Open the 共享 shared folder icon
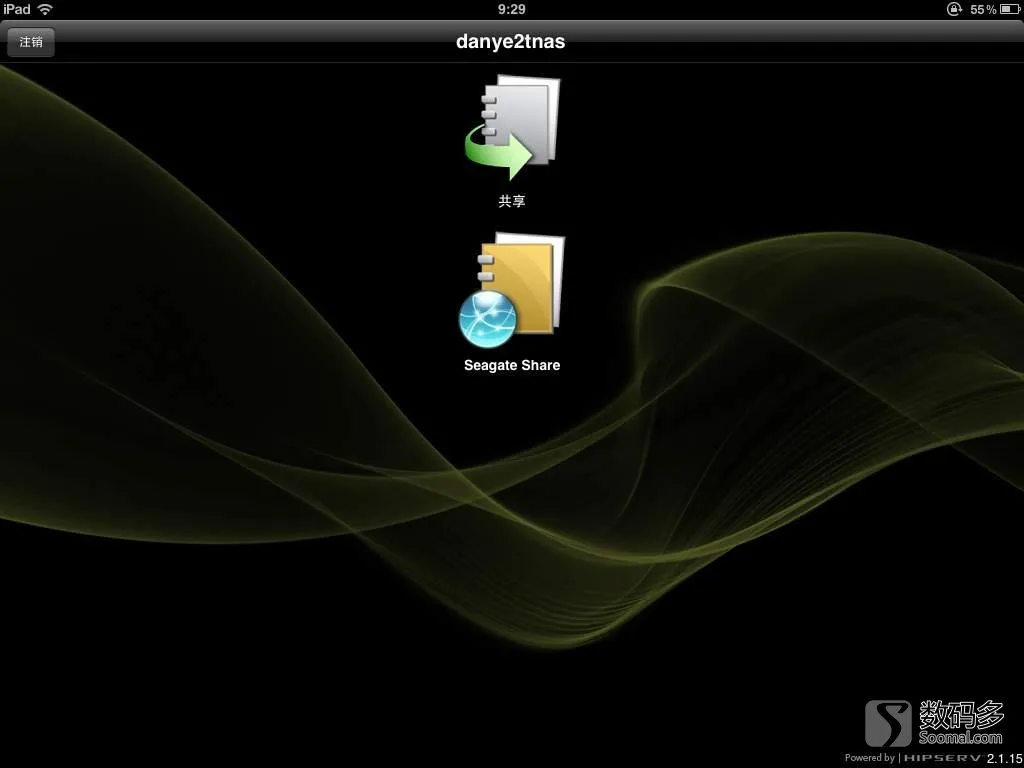The height and width of the screenshot is (768, 1024). pos(512,127)
